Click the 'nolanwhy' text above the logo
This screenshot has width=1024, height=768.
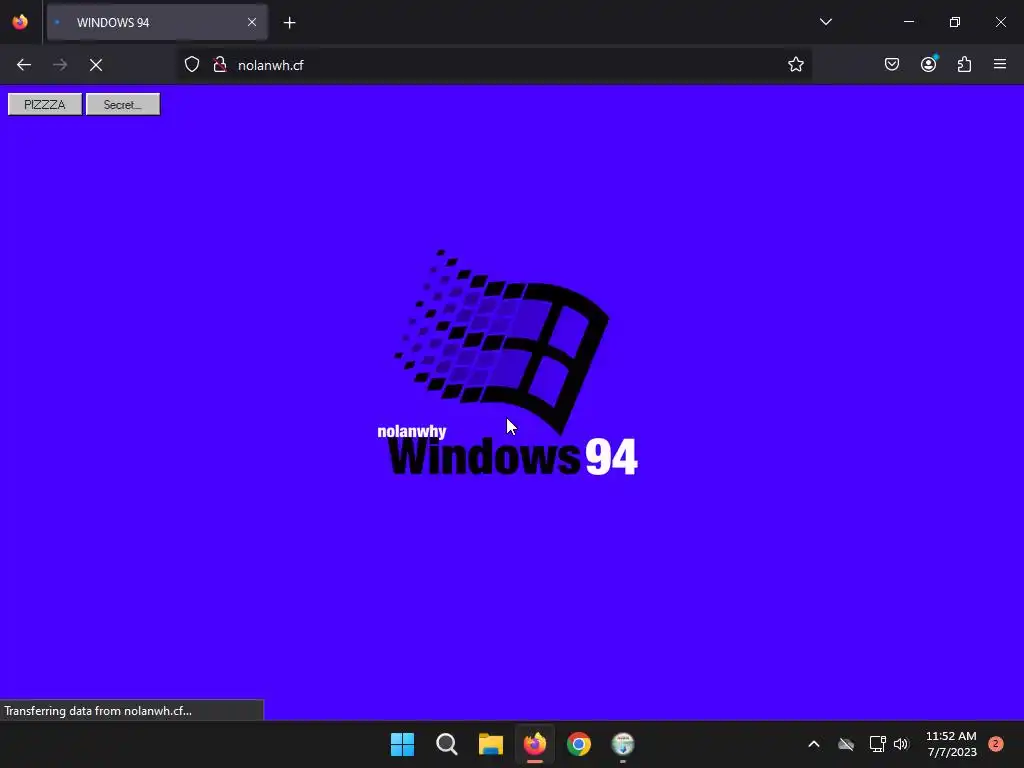(x=411, y=432)
